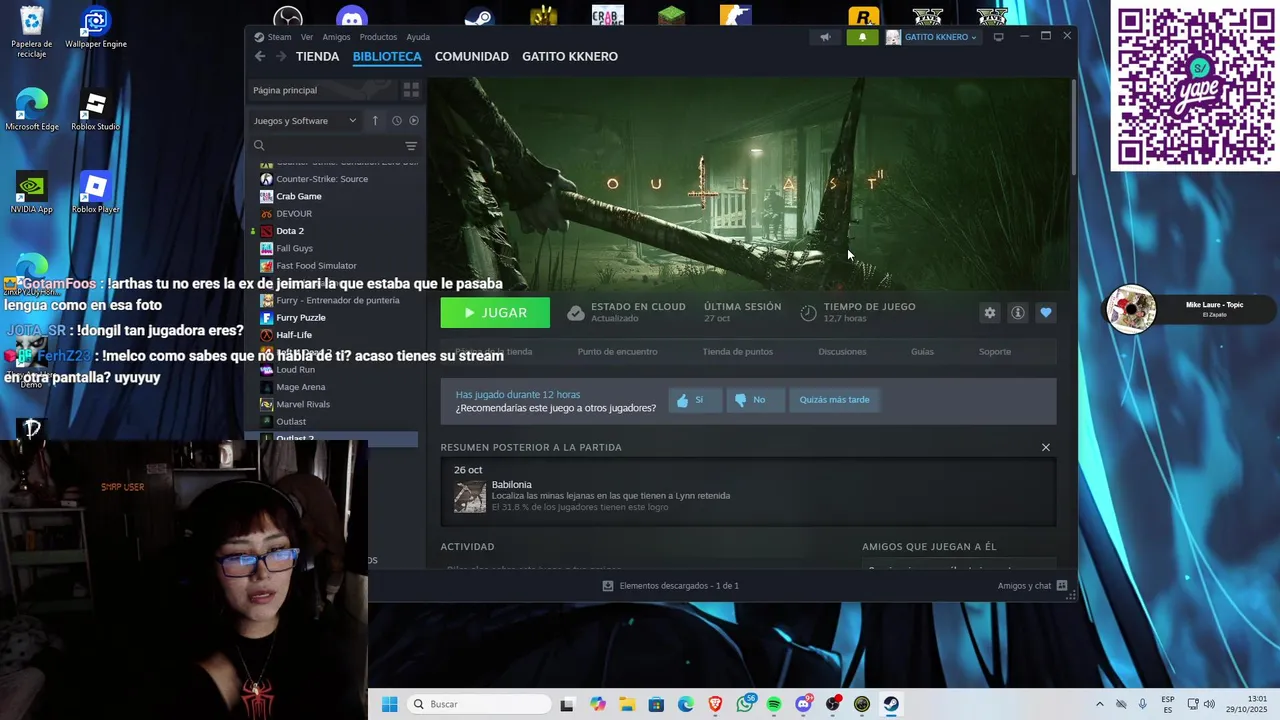The height and width of the screenshot is (720, 1280).
Task: Click the Quizás más tarde button
Action: click(x=834, y=400)
